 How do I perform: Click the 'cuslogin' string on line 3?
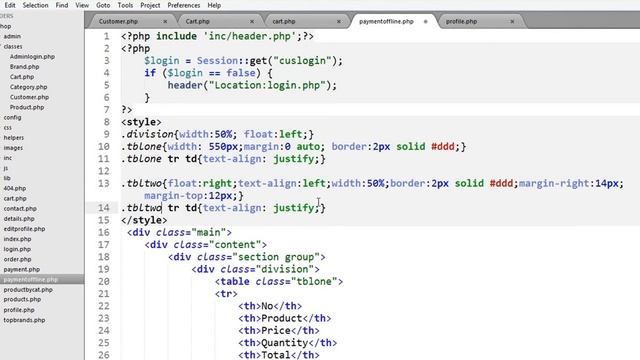[x=302, y=61]
